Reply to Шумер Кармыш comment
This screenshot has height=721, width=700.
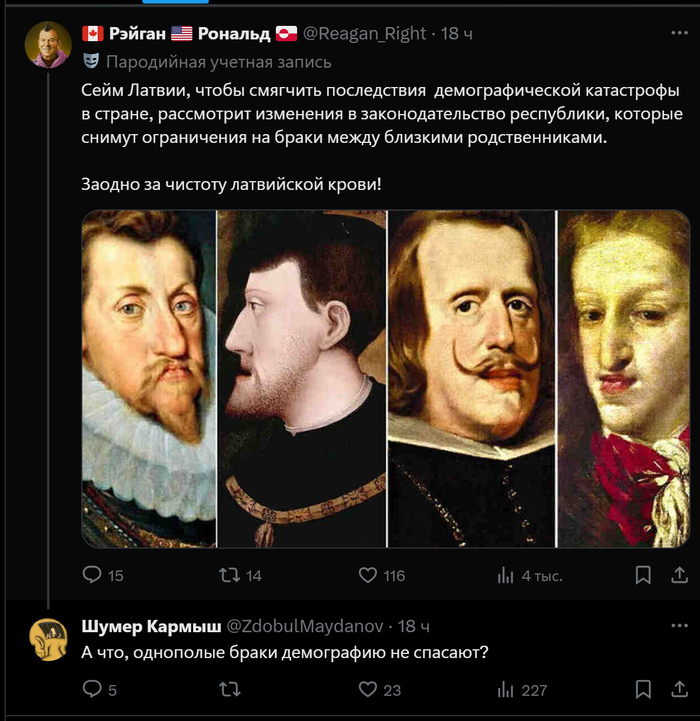92,689
